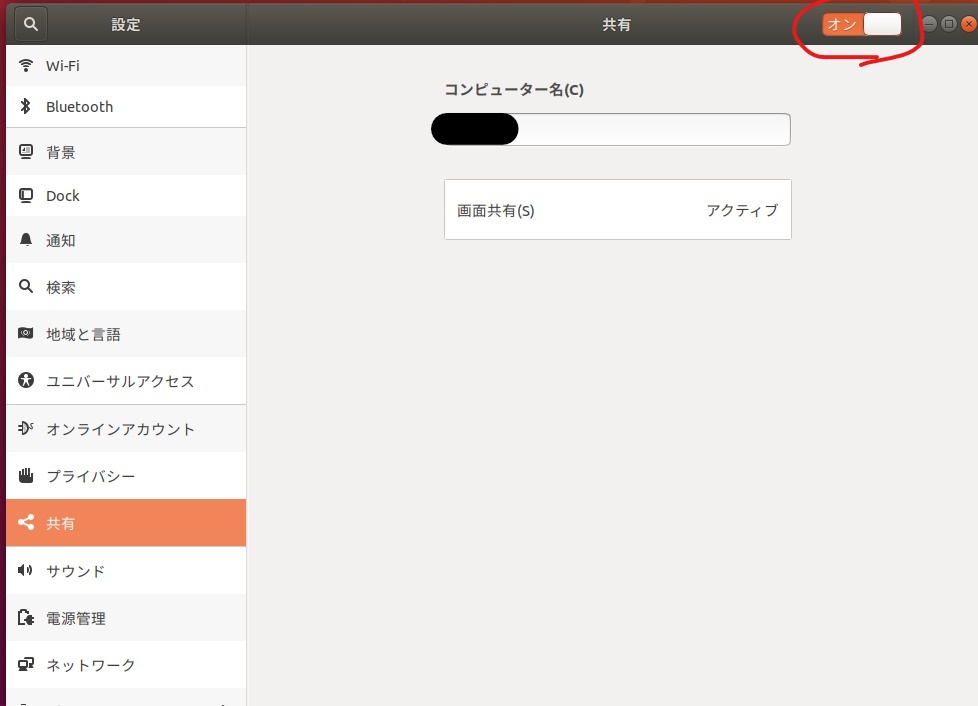Select オンラインアカウント in sidebar
The width and height of the screenshot is (978, 706).
pos(126,429)
